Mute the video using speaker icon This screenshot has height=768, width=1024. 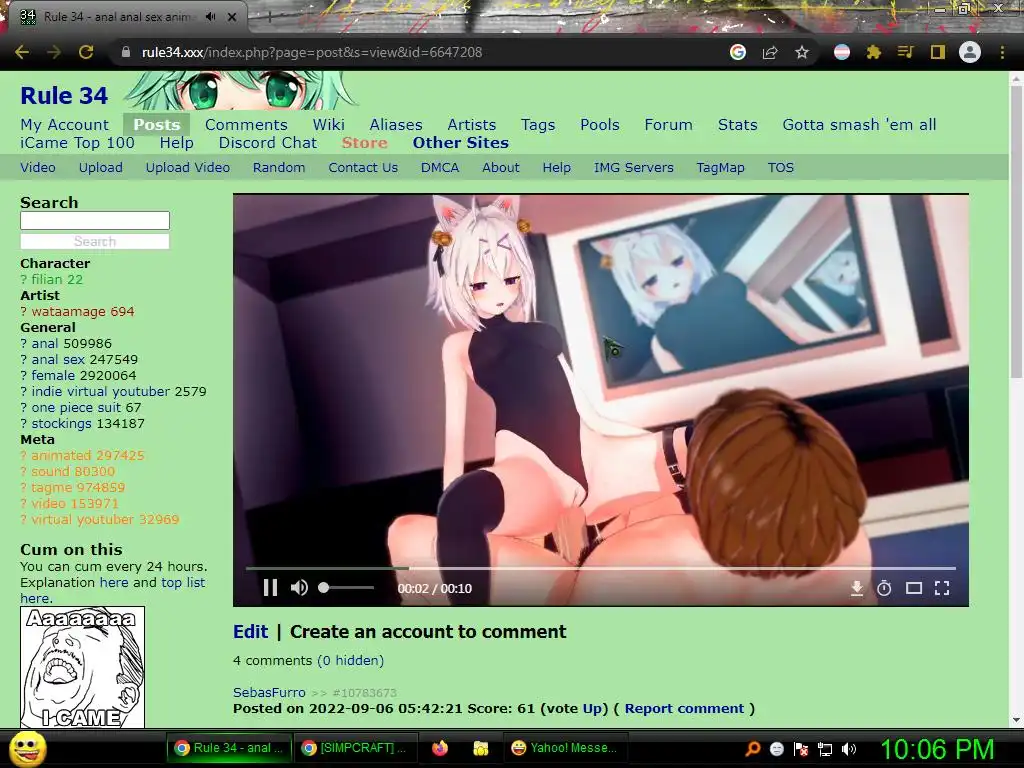299,588
